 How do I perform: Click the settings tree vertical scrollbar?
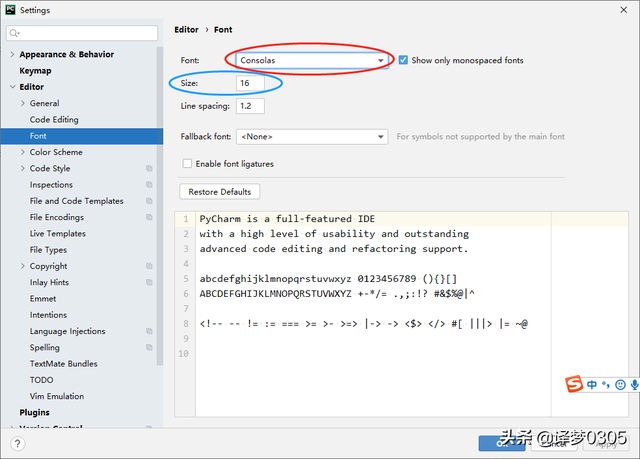[160, 206]
